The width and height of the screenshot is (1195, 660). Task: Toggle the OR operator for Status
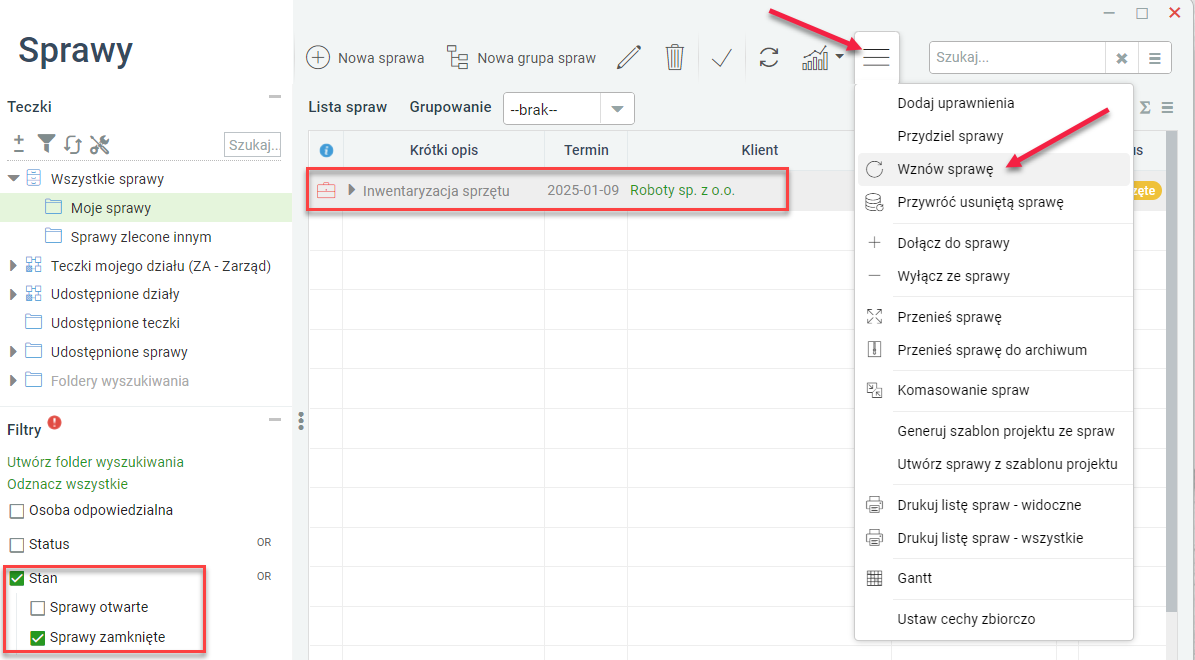(x=264, y=543)
